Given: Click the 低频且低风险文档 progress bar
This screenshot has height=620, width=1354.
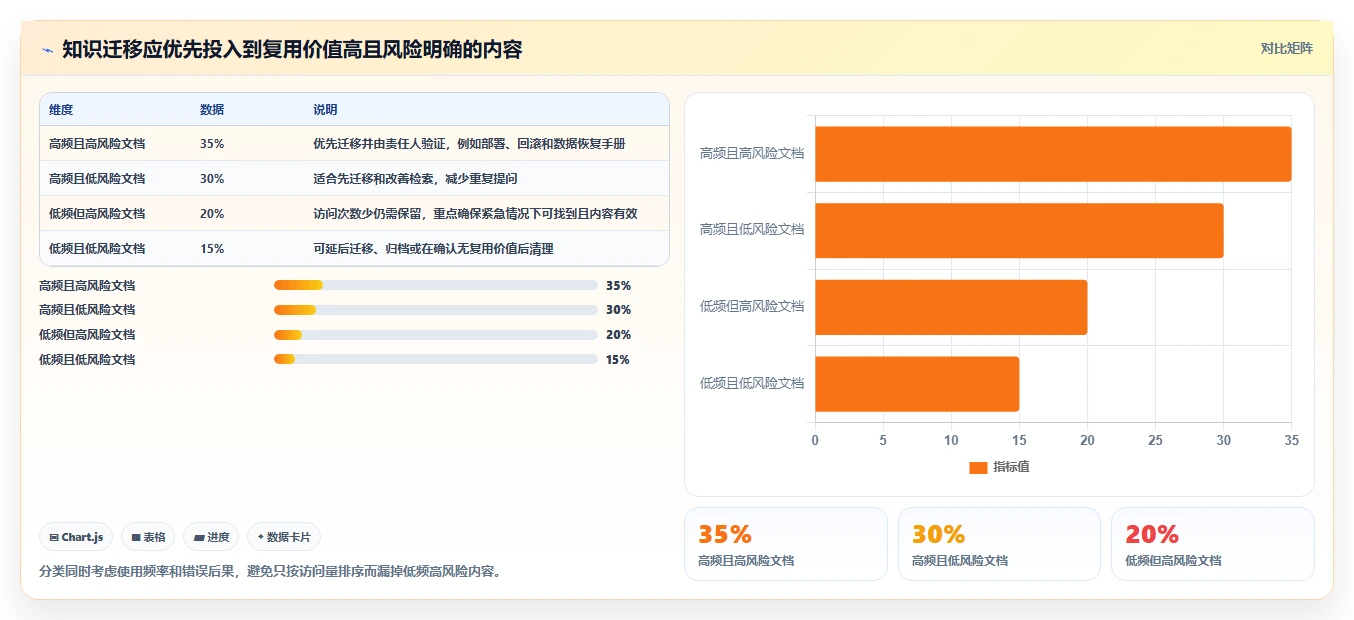Looking at the screenshot, I should [435, 359].
